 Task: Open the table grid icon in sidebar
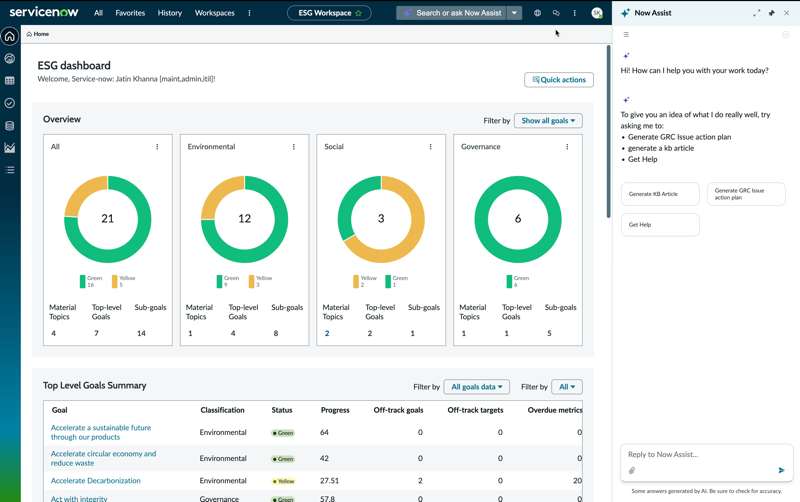pyautogui.click(x=10, y=81)
